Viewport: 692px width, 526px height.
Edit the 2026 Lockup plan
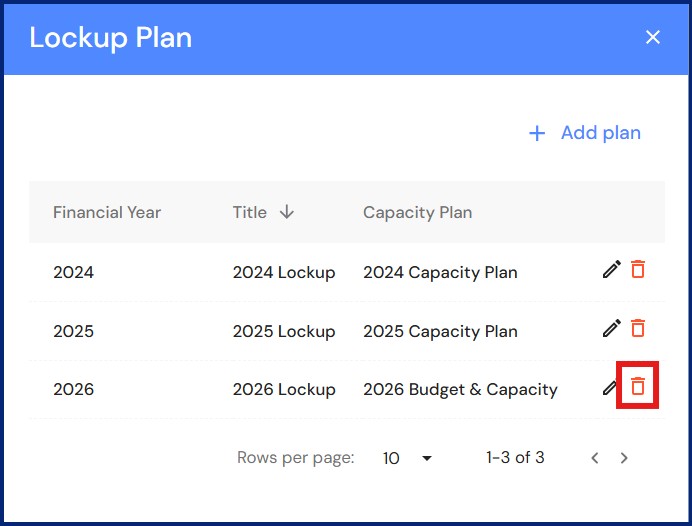click(609, 388)
